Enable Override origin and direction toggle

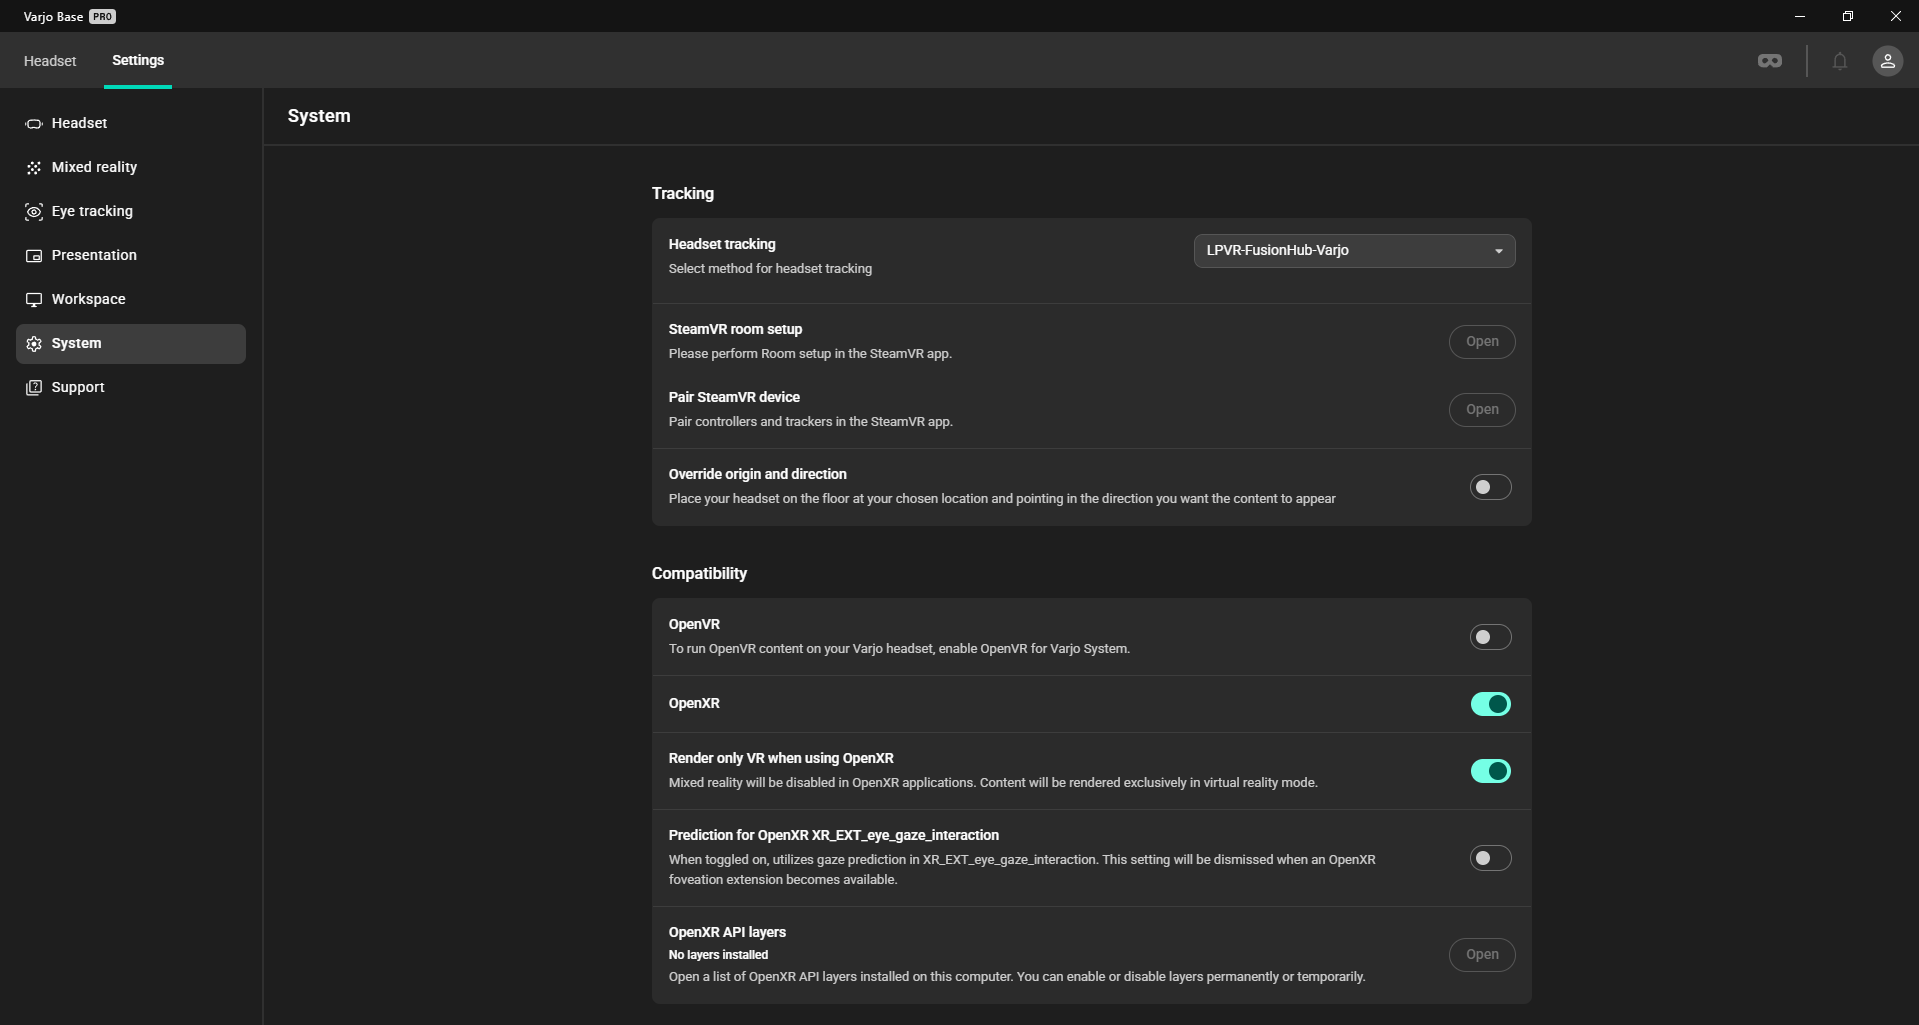pyautogui.click(x=1490, y=487)
